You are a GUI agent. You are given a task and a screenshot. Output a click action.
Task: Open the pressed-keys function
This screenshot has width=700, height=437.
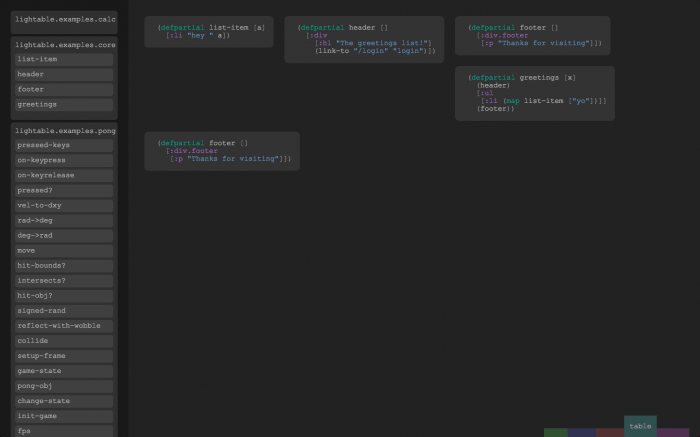tap(64, 146)
